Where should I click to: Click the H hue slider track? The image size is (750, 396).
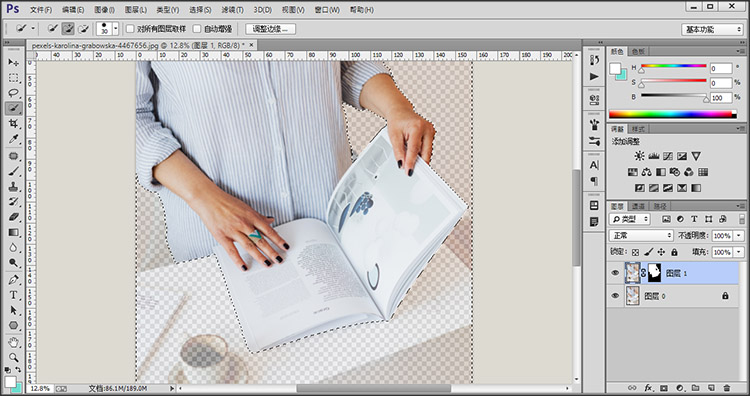673,66
